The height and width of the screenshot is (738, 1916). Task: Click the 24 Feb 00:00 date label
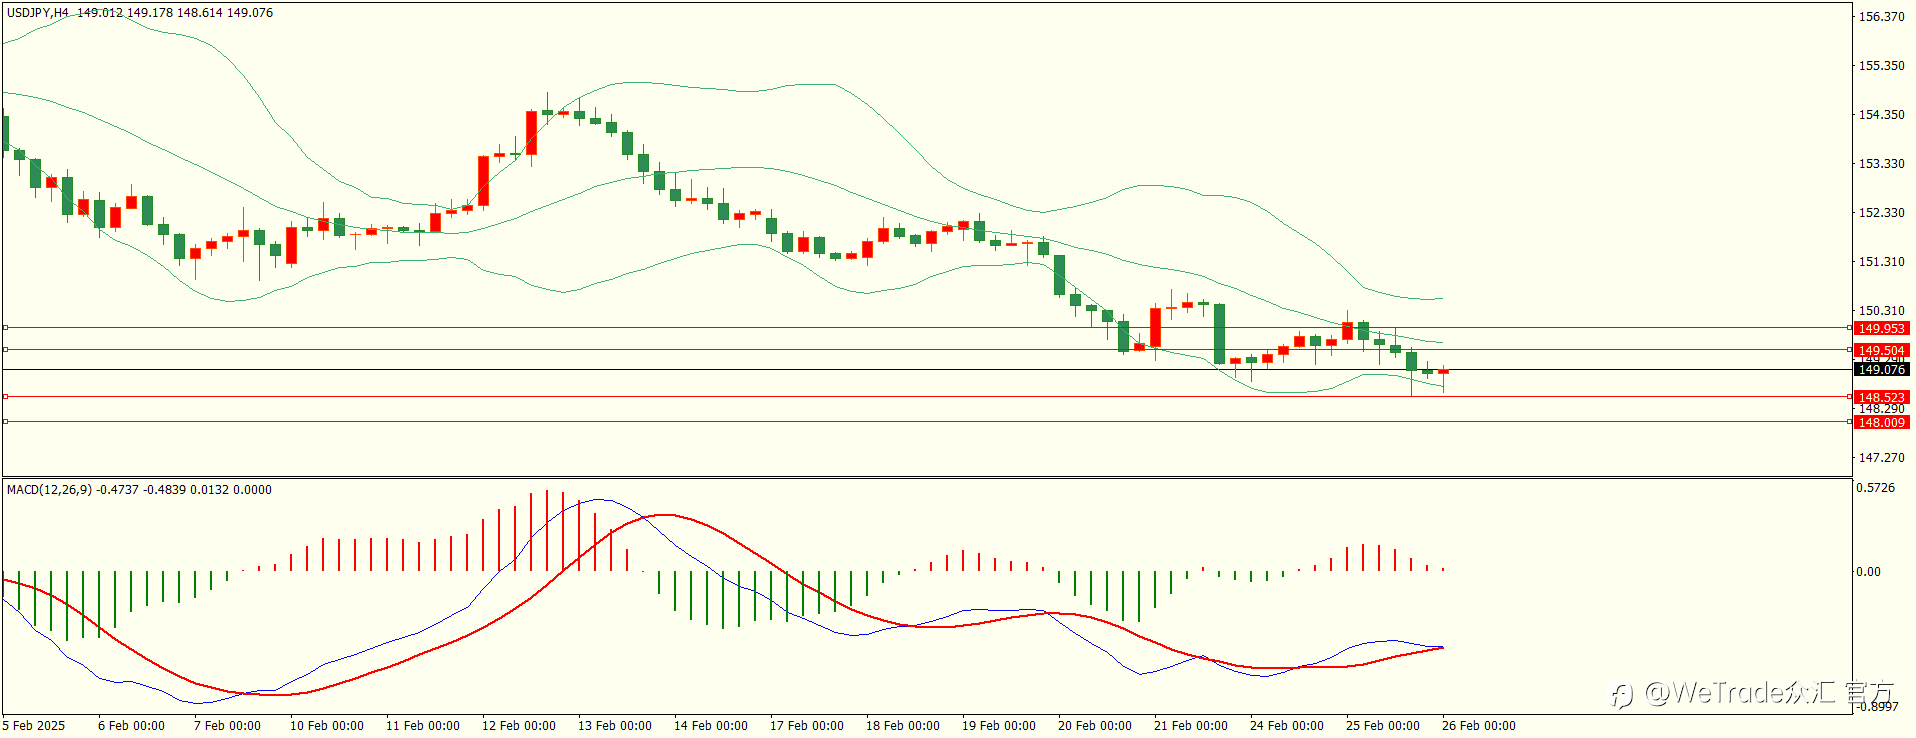click(1287, 726)
